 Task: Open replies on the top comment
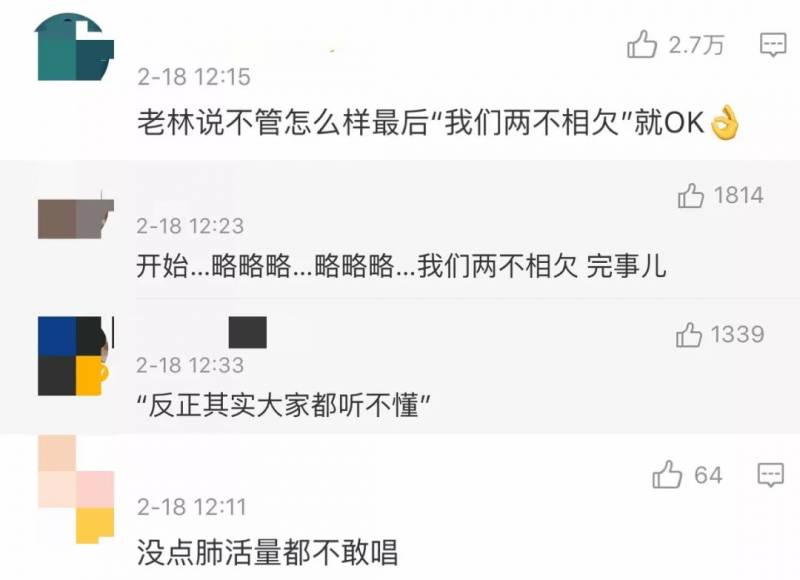(x=773, y=45)
